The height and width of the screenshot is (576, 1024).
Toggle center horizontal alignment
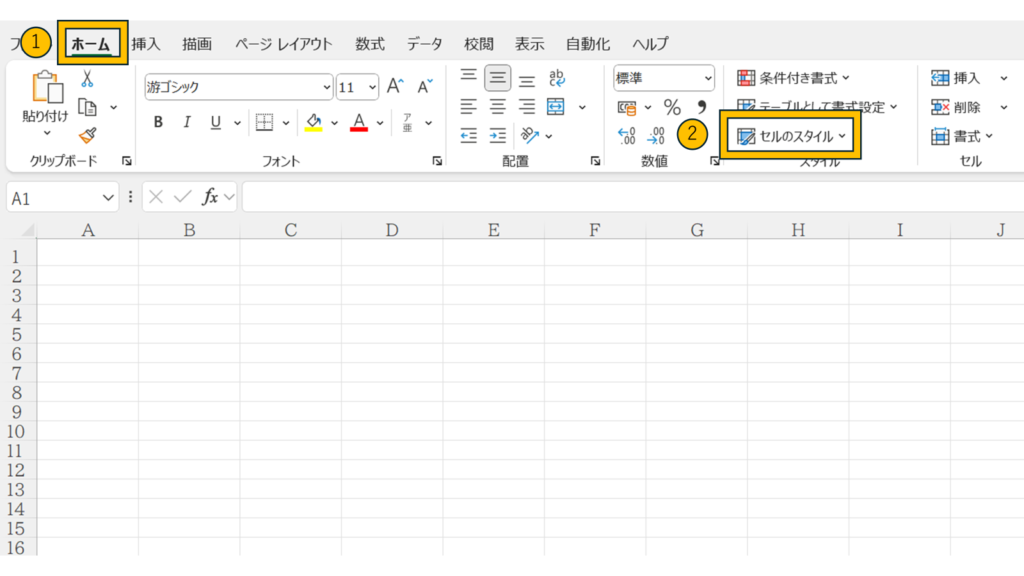coord(497,107)
